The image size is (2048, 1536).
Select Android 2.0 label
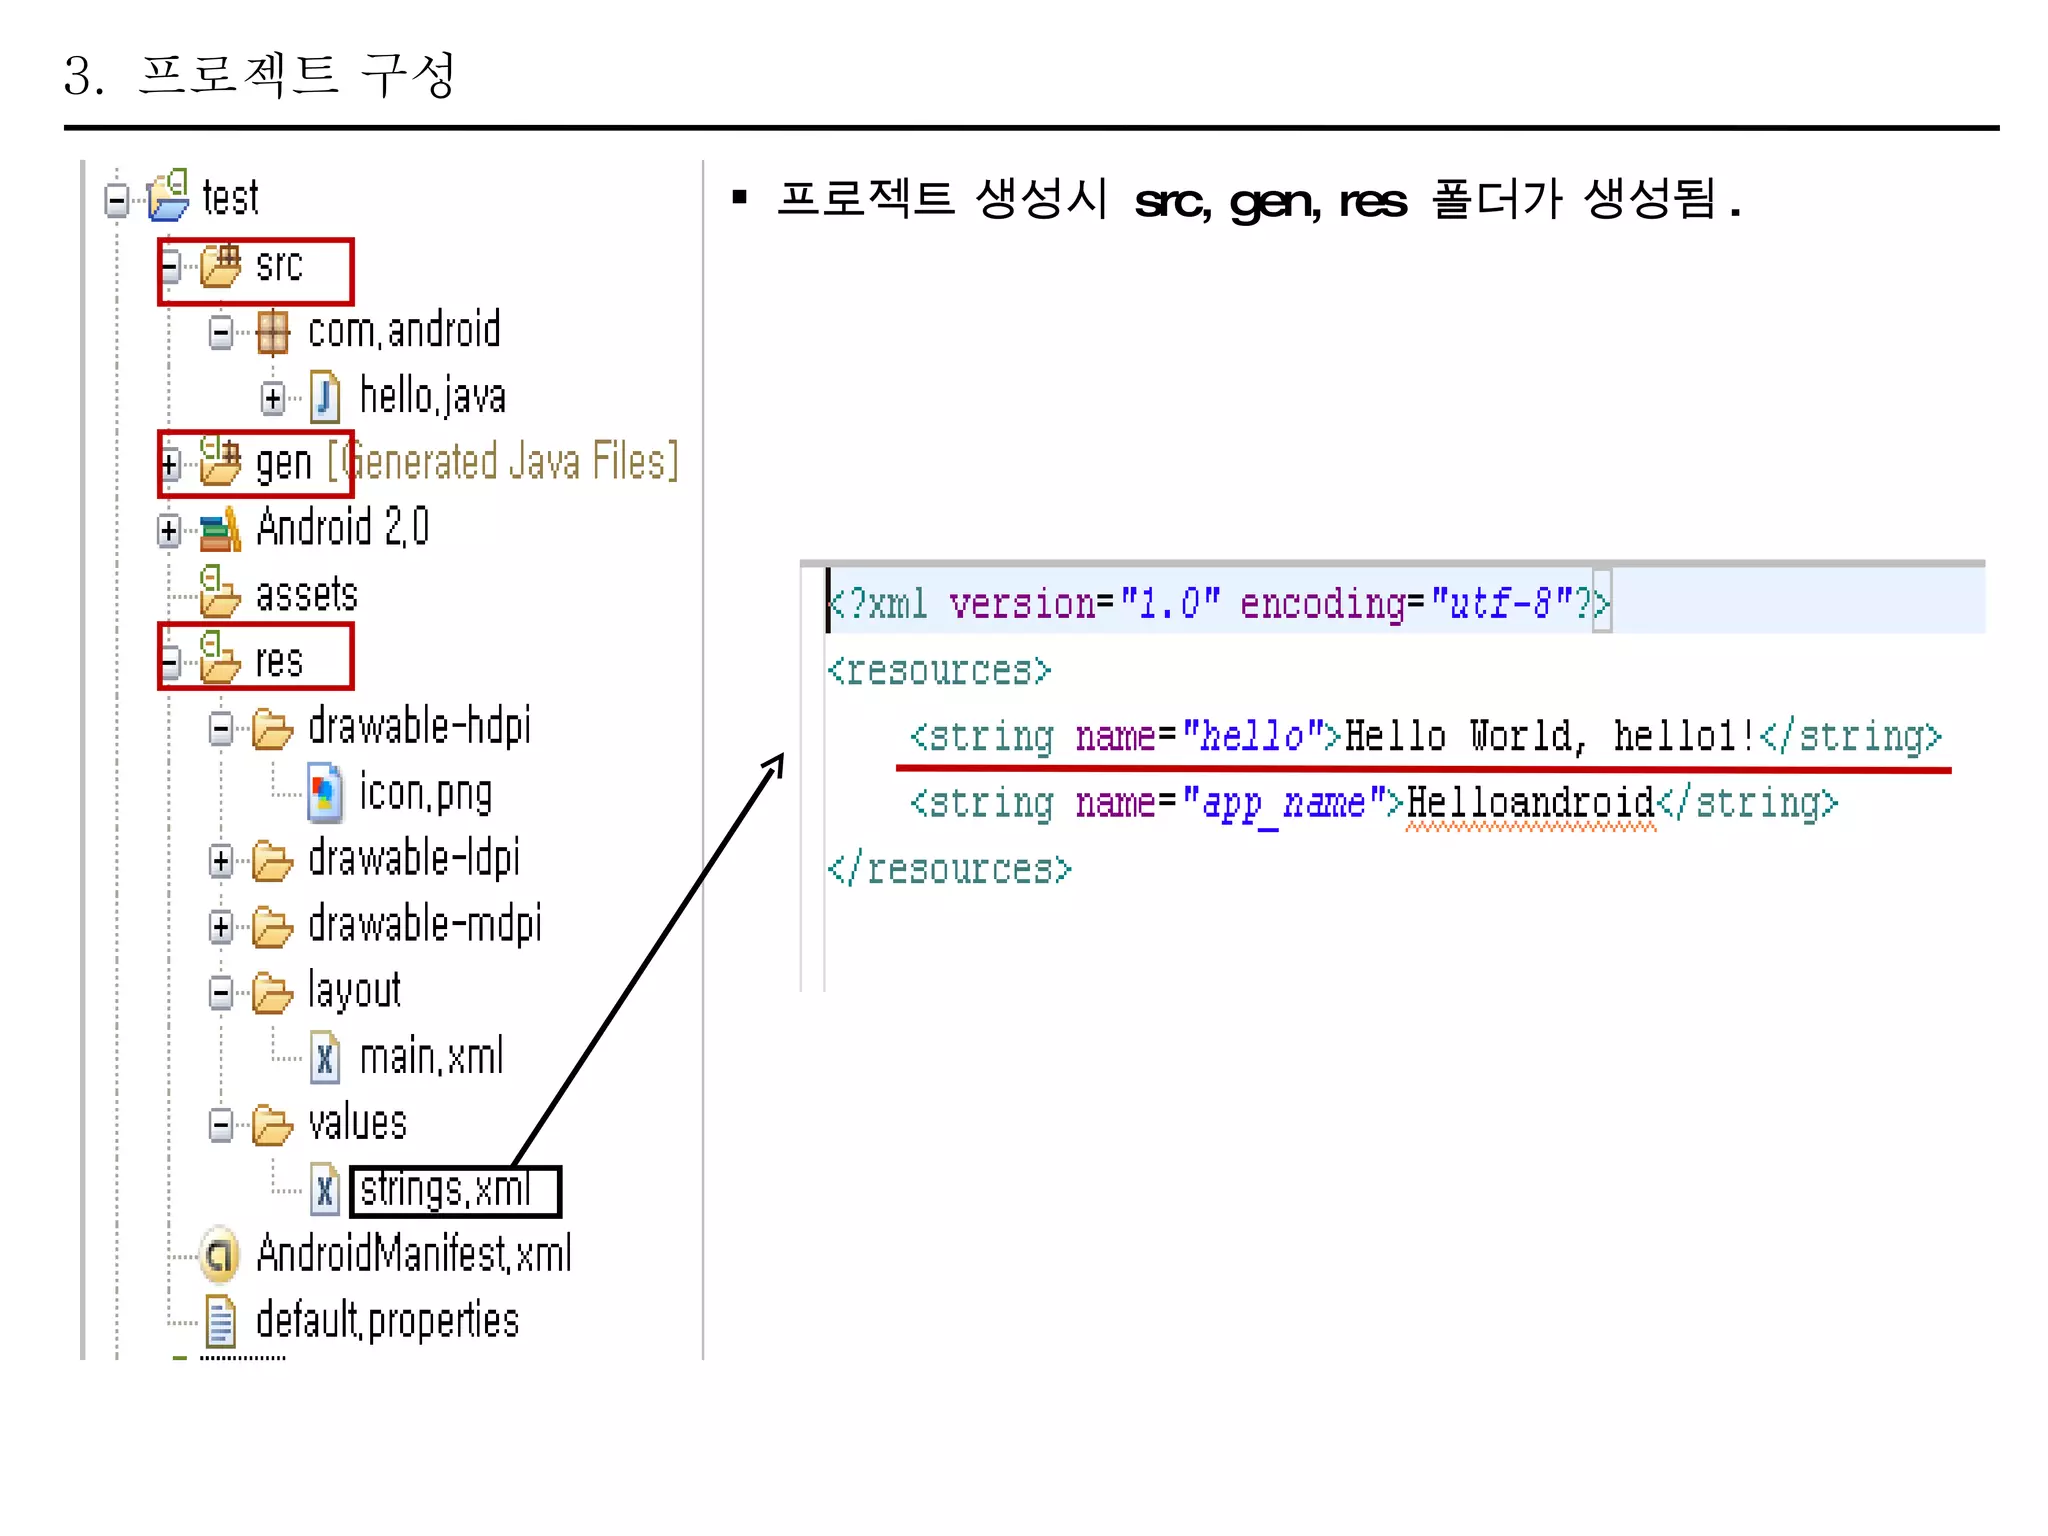(x=342, y=527)
